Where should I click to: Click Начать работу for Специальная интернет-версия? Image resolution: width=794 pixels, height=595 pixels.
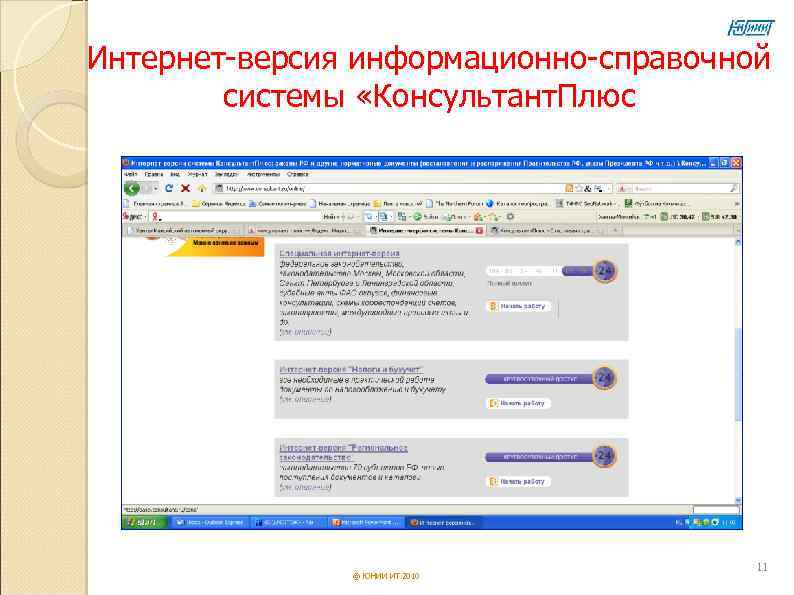[x=518, y=306]
